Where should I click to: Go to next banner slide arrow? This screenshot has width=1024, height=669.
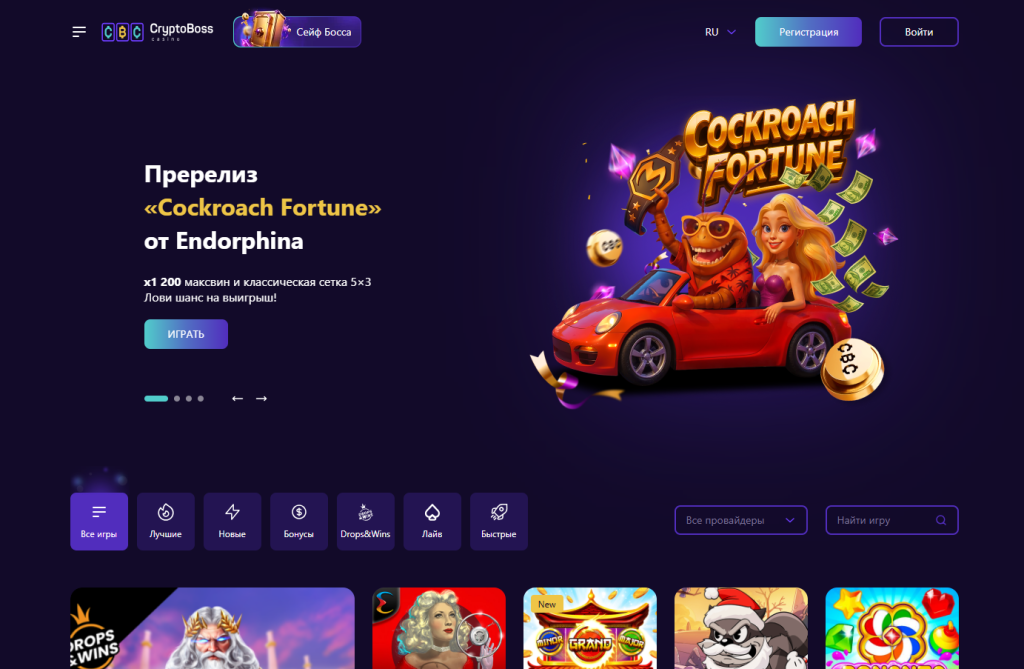tap(261, 399)
